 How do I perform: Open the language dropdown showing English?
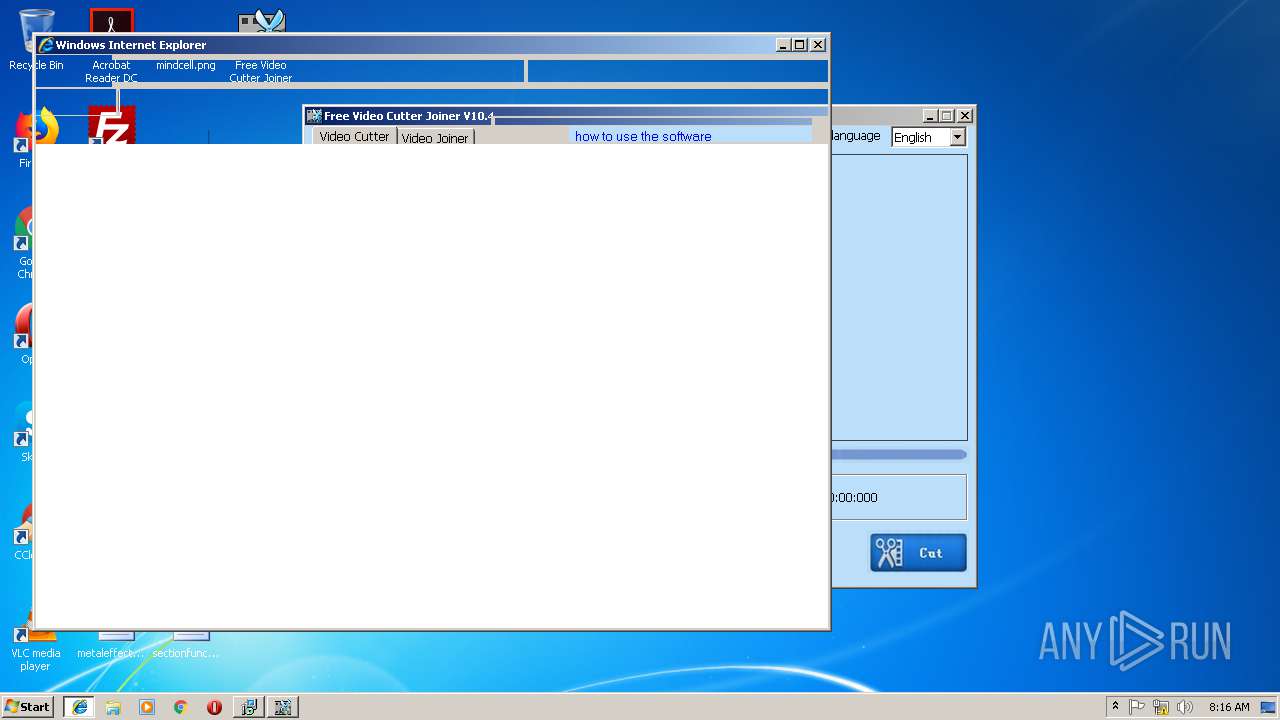(929, 137)
